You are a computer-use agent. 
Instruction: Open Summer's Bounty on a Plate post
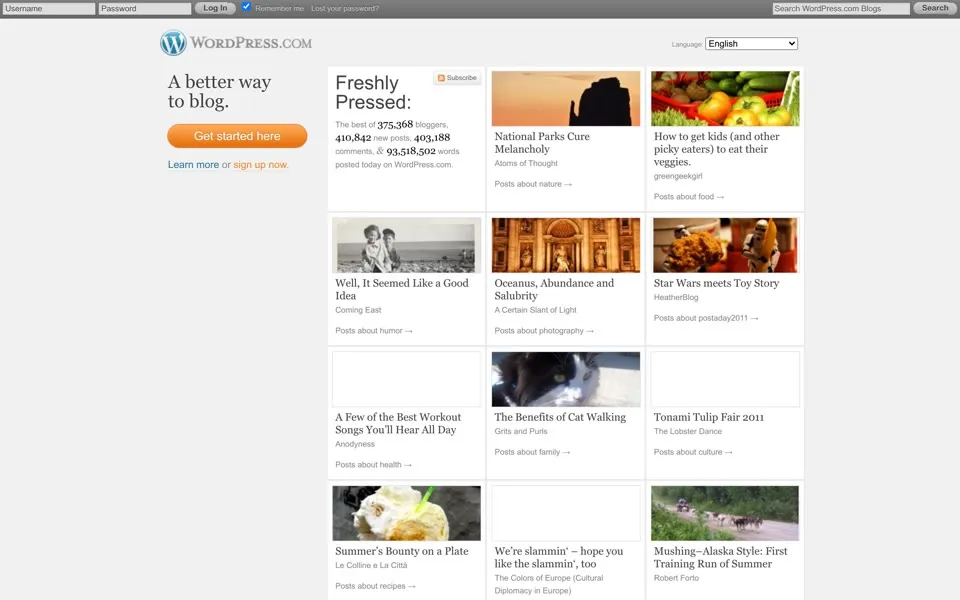pyautogui.click(x=402, y=551)
